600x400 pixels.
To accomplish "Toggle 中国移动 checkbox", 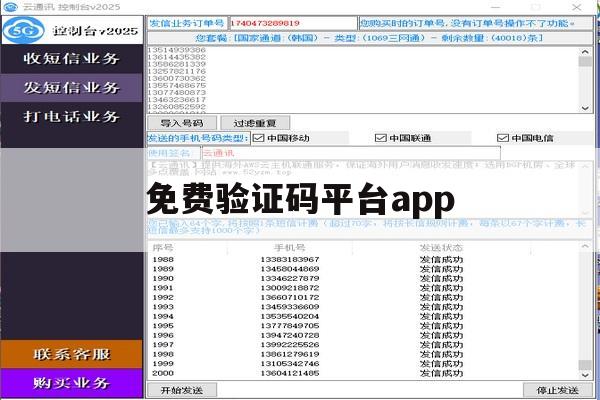I will 259,138.
